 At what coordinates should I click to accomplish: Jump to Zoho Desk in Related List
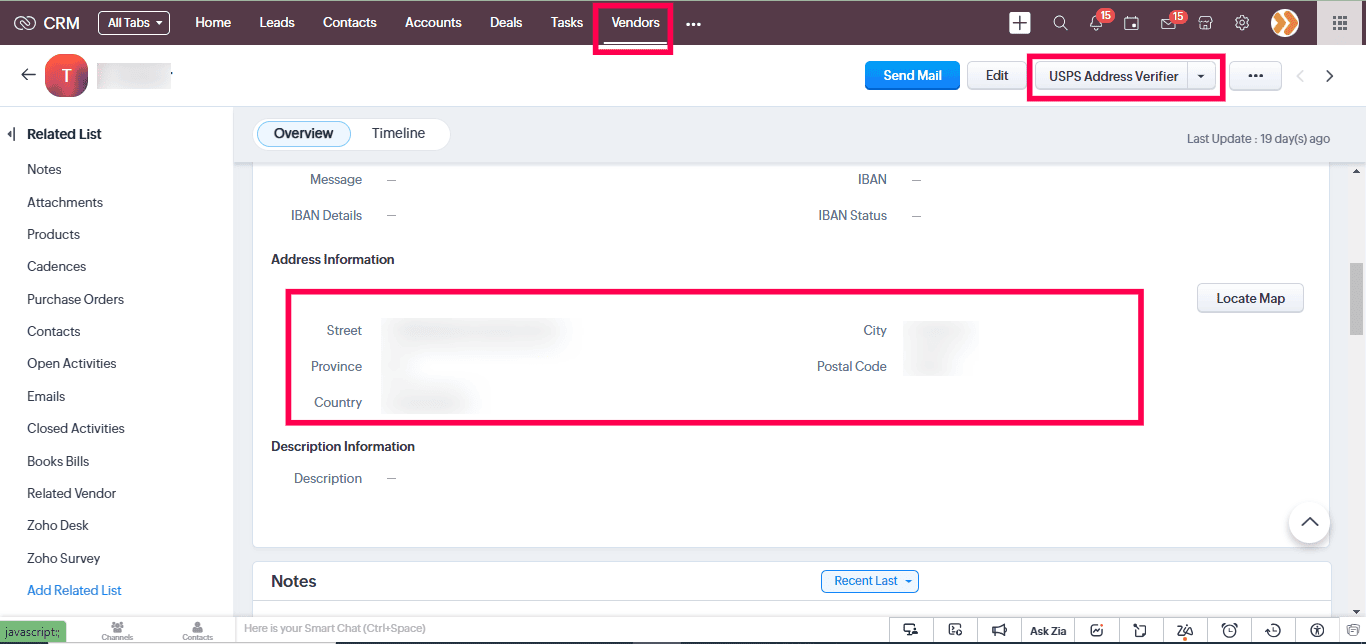point(57,525)
